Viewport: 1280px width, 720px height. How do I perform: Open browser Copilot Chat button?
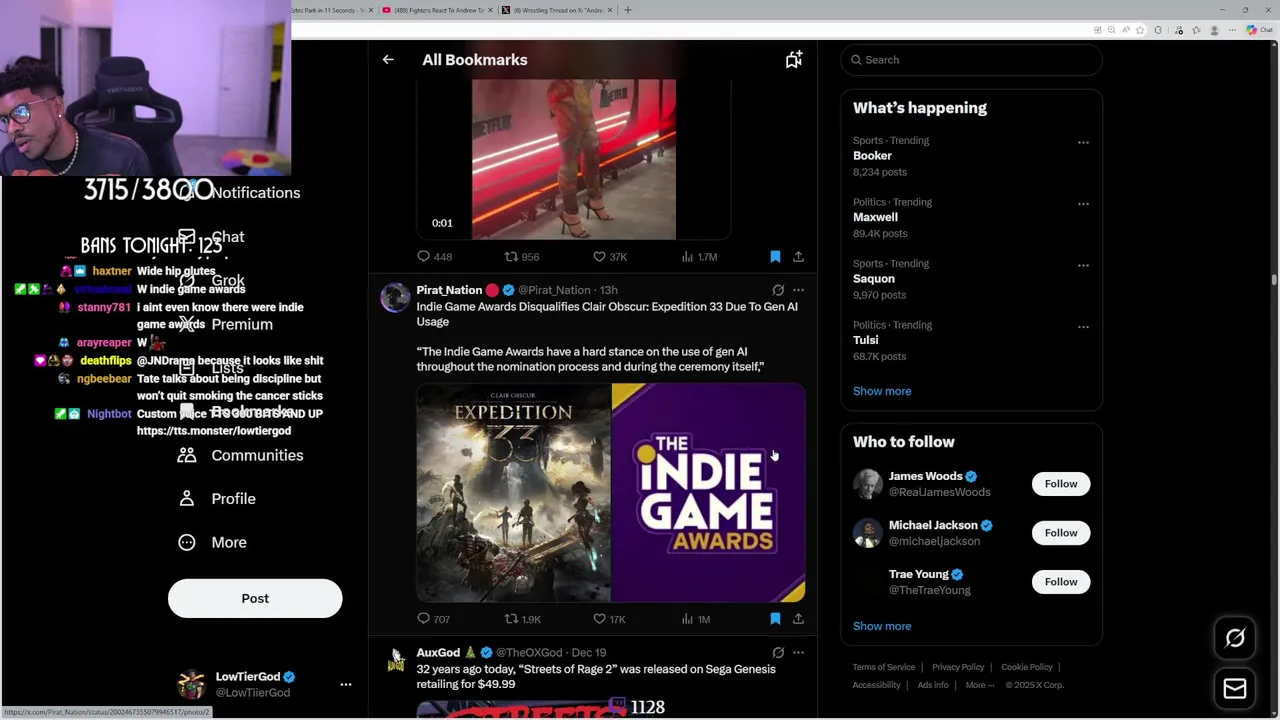click(1258, 30)
